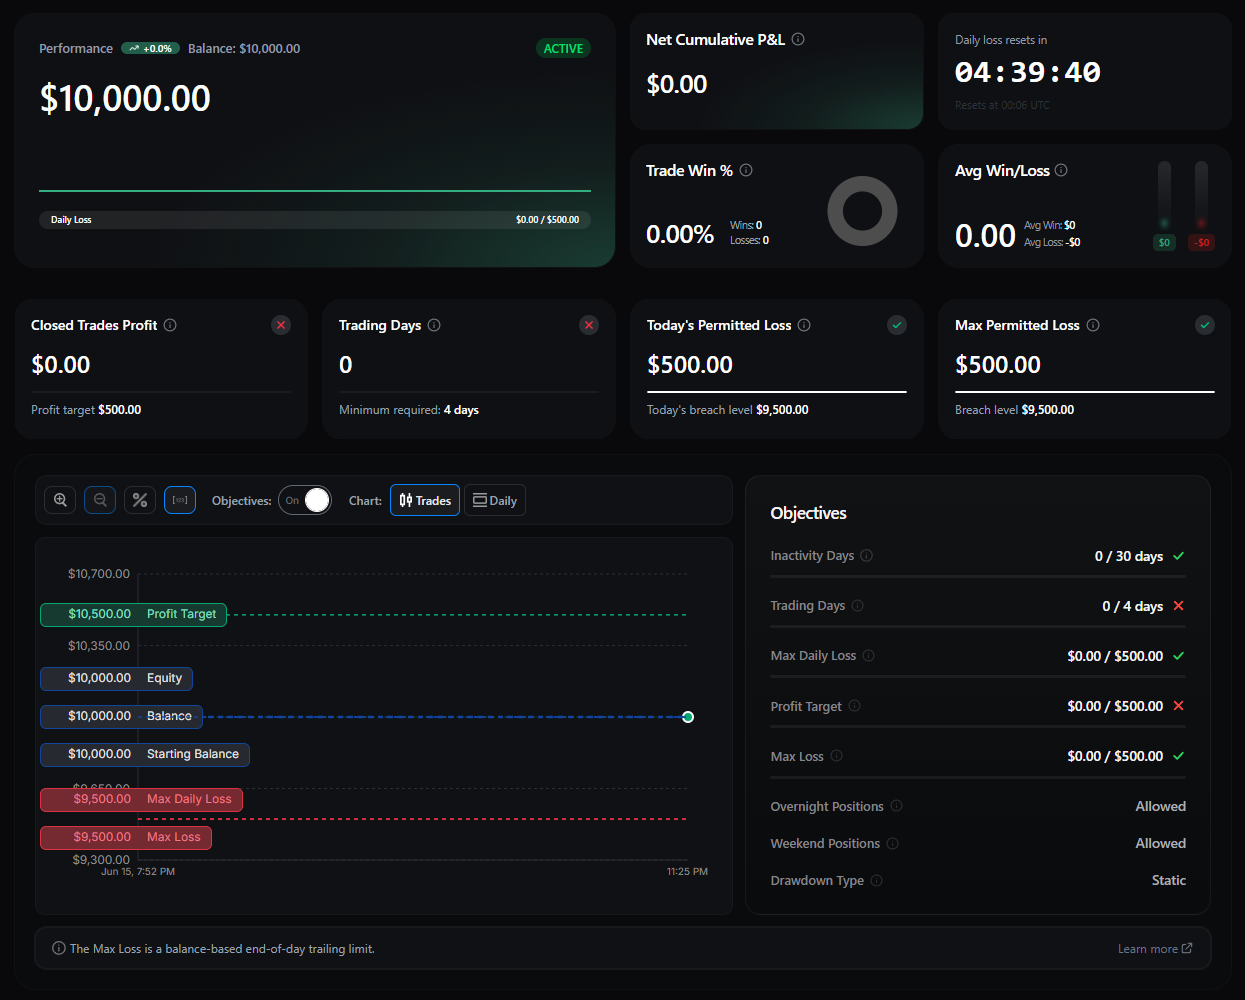Click info icon next to Weekend Positions
The height and width of the screenshot is (1000, 1245).
click(893, 843)
